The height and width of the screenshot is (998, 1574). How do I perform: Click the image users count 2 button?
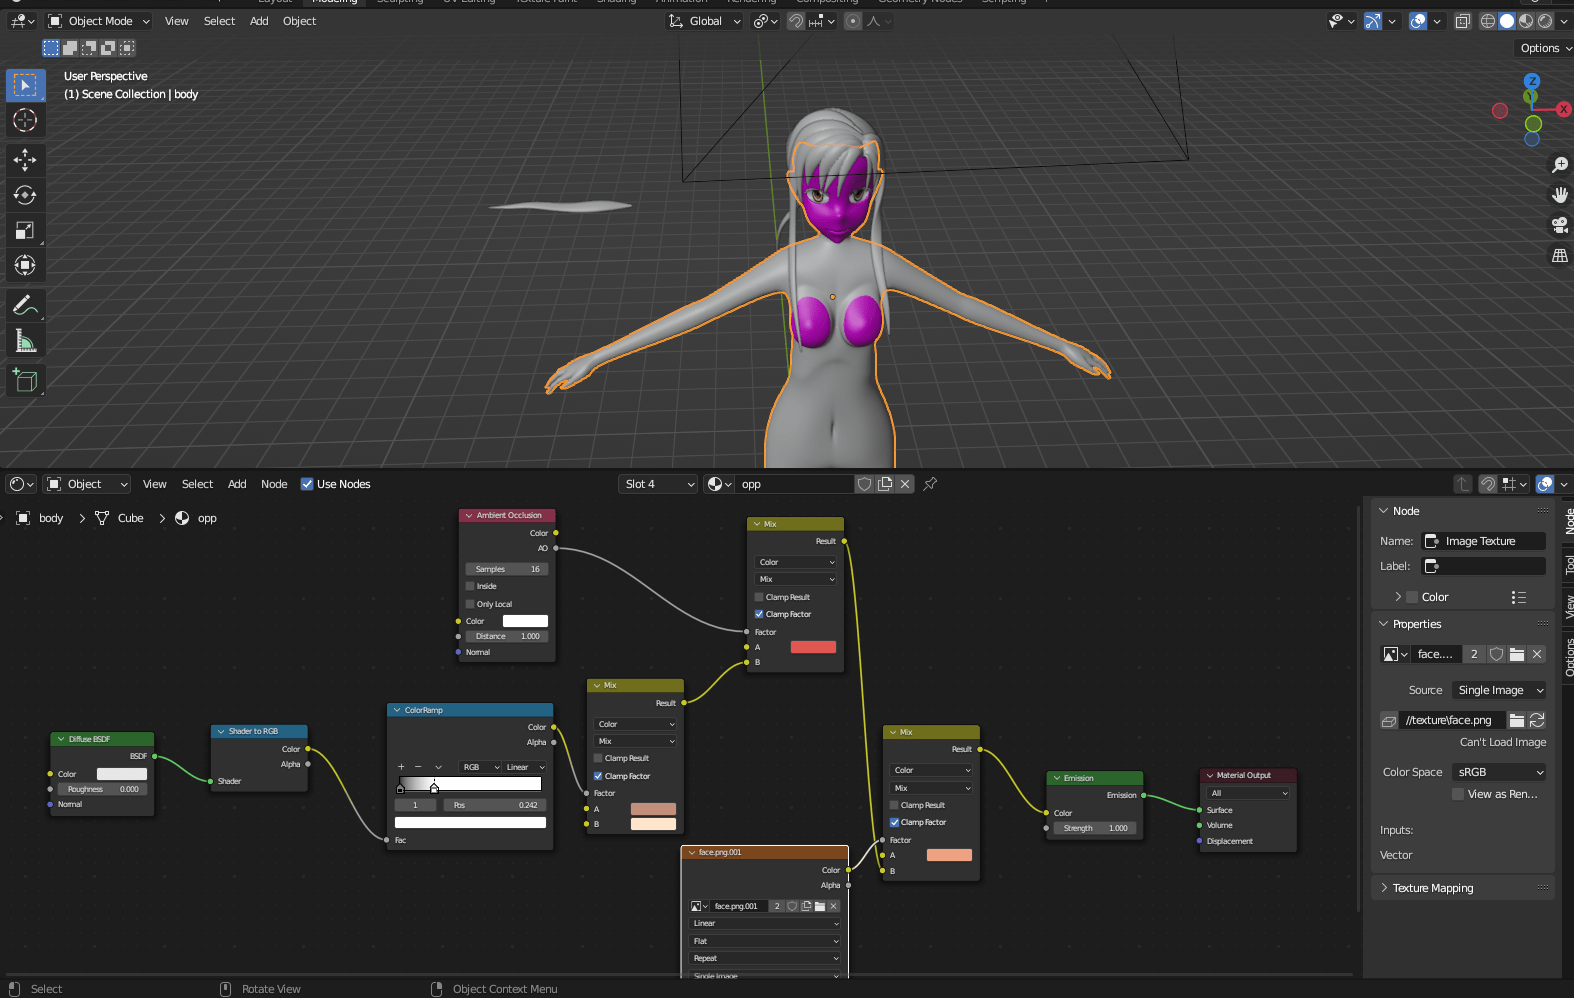1474,654
